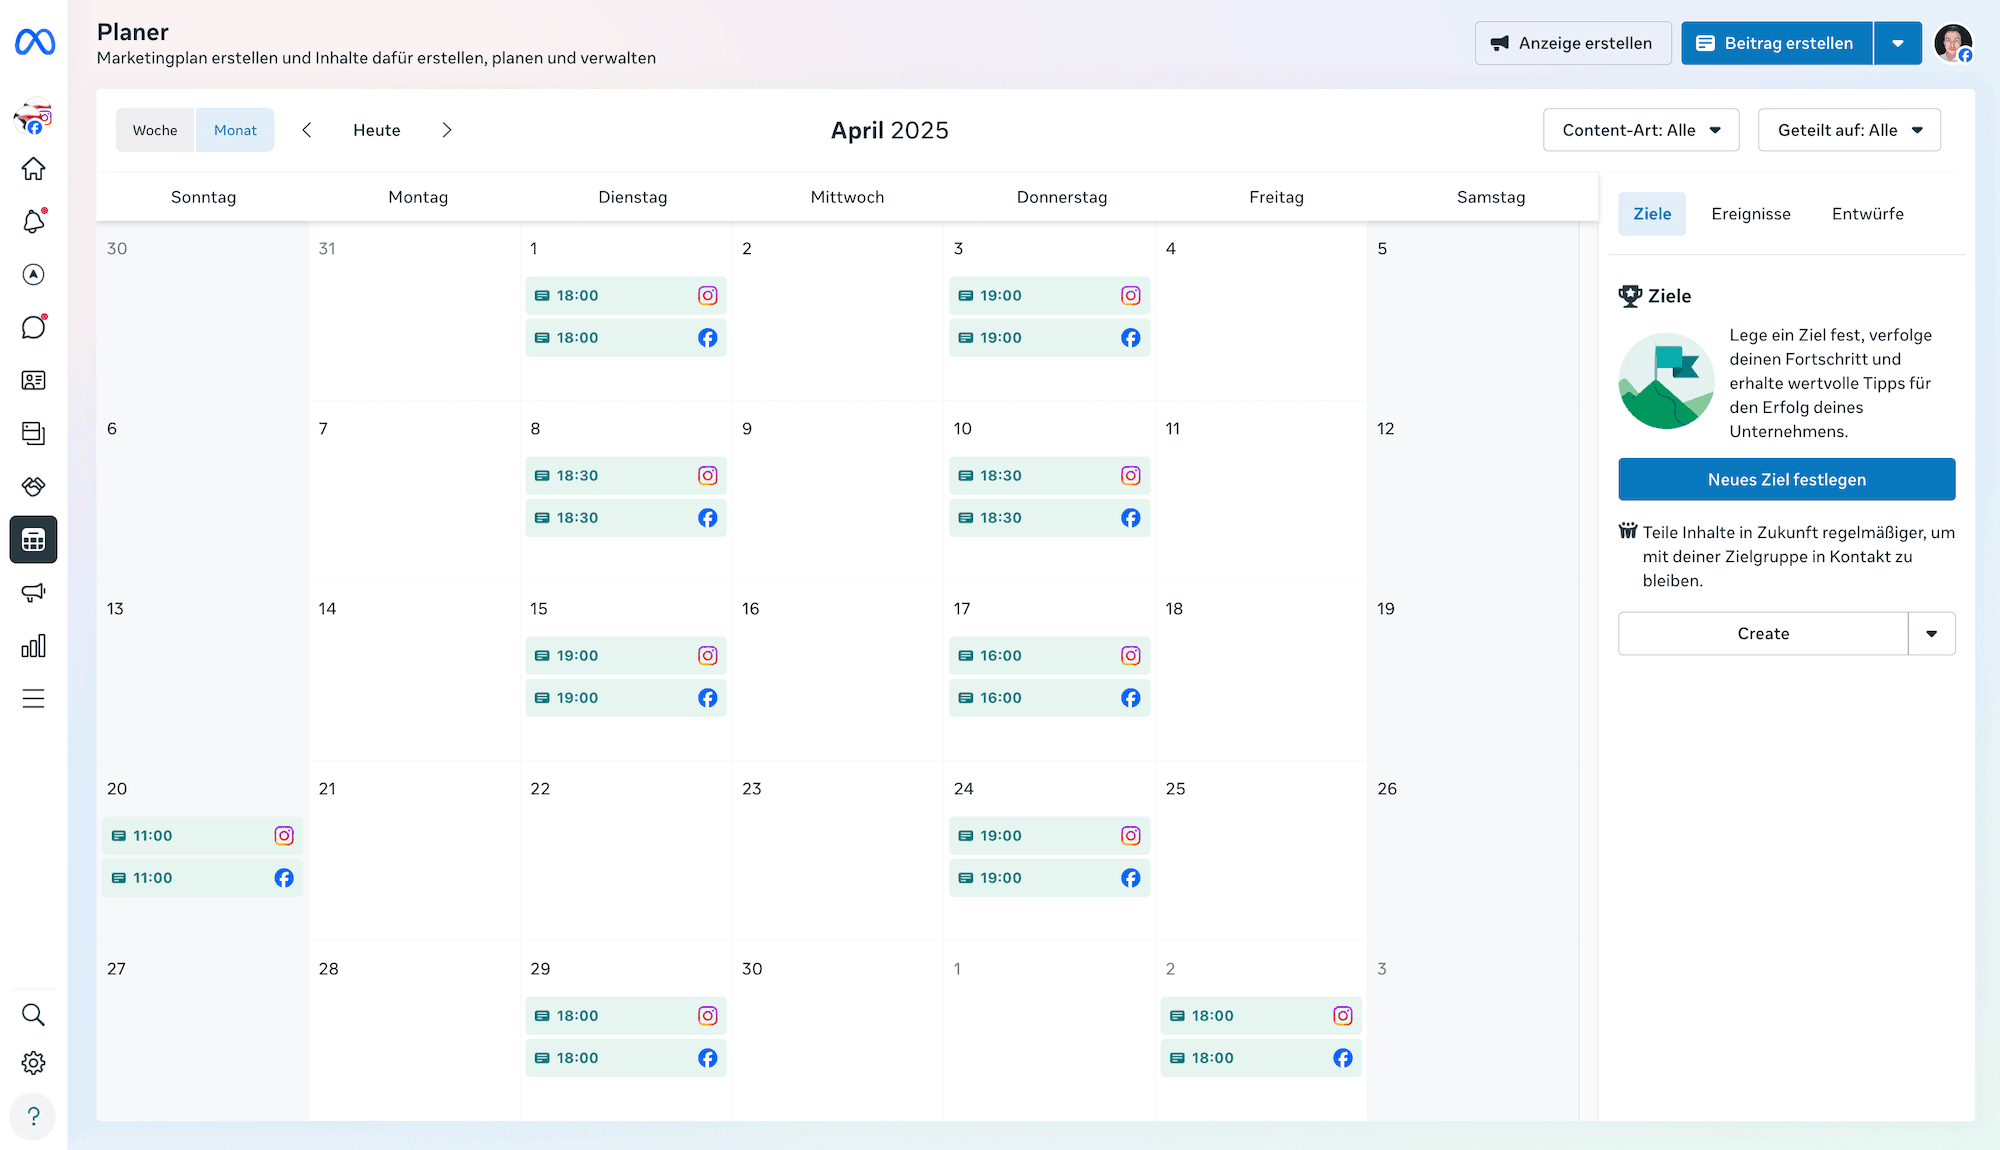The width and height of the screenshot is (2000, 1150).
Task: Click Anzeige erstellen button
Action: pos(1572,43)
